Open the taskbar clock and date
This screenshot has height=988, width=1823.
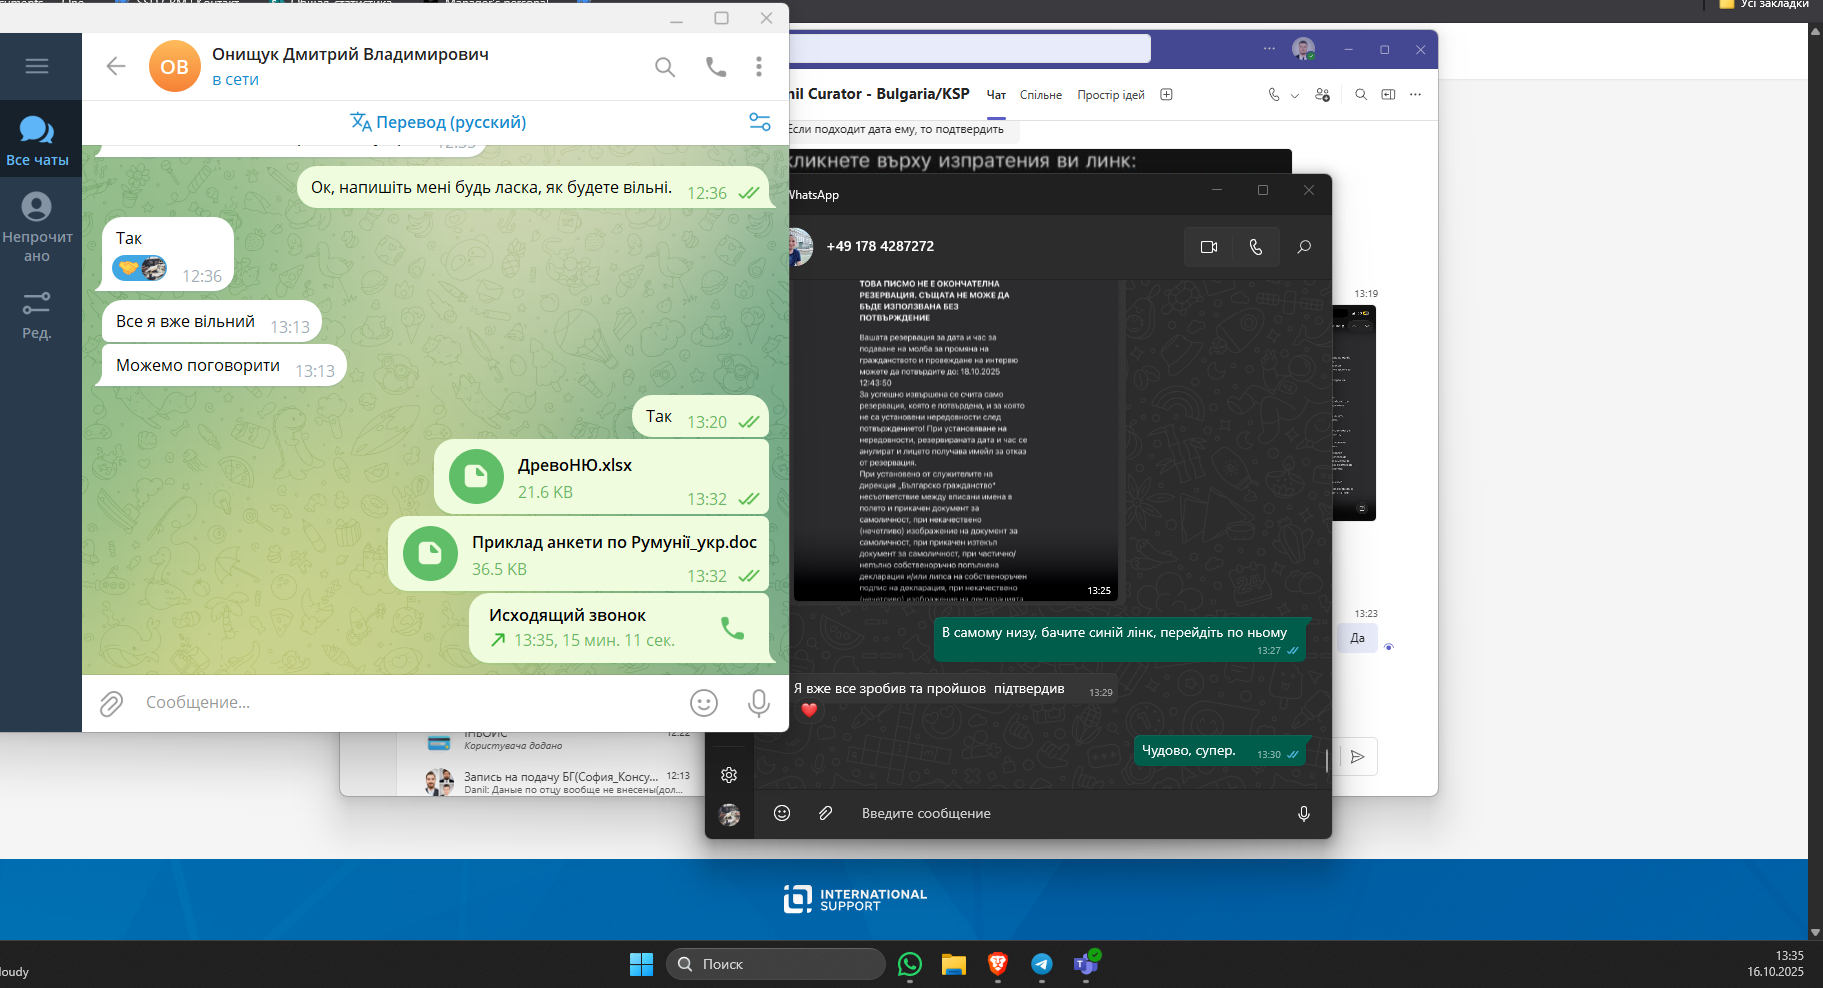tap(1776, 964)
